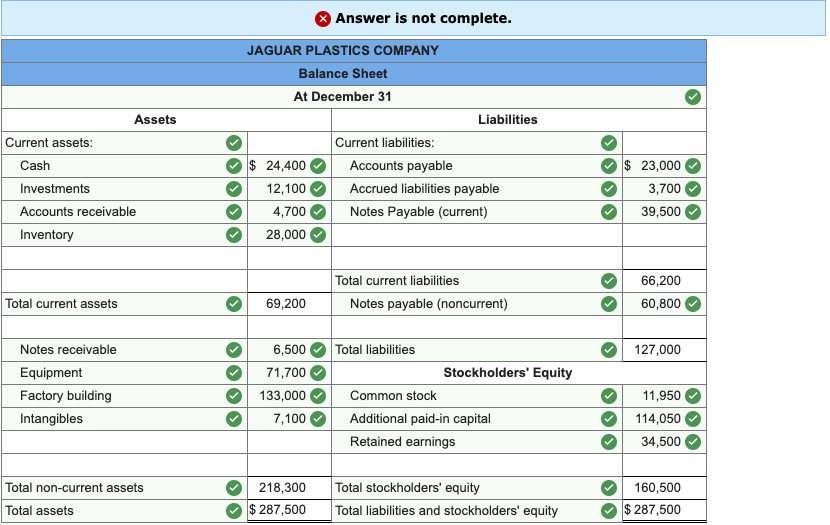Click the Total non-current assets amount 218,300

(282, 487)
